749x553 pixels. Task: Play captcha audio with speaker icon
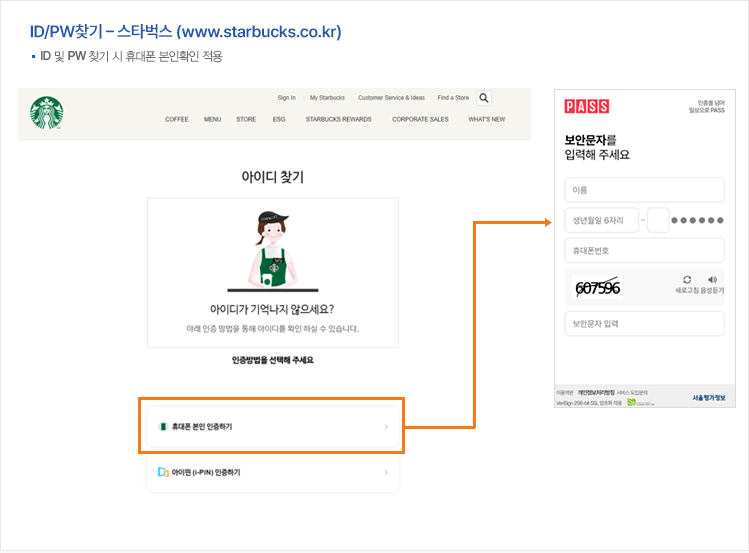tap(712, 280)
